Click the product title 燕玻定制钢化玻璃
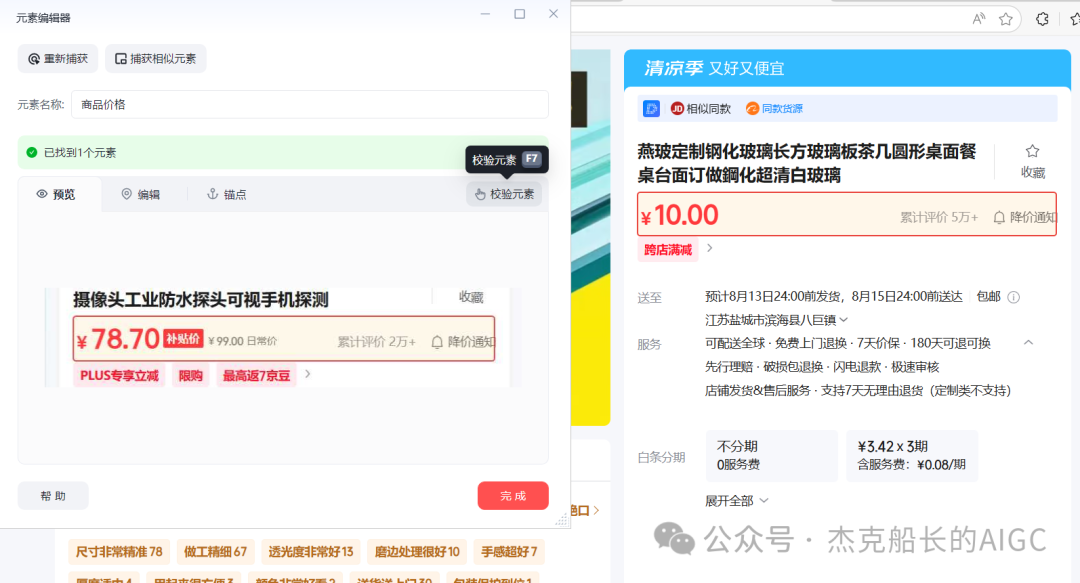 coord(807,163)
